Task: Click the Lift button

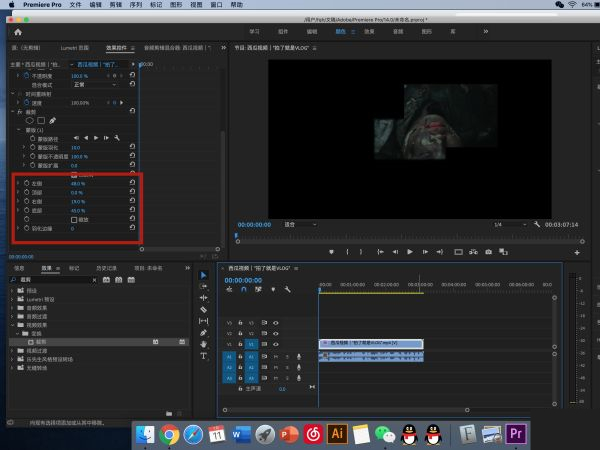Action: (x=458, y=252)
